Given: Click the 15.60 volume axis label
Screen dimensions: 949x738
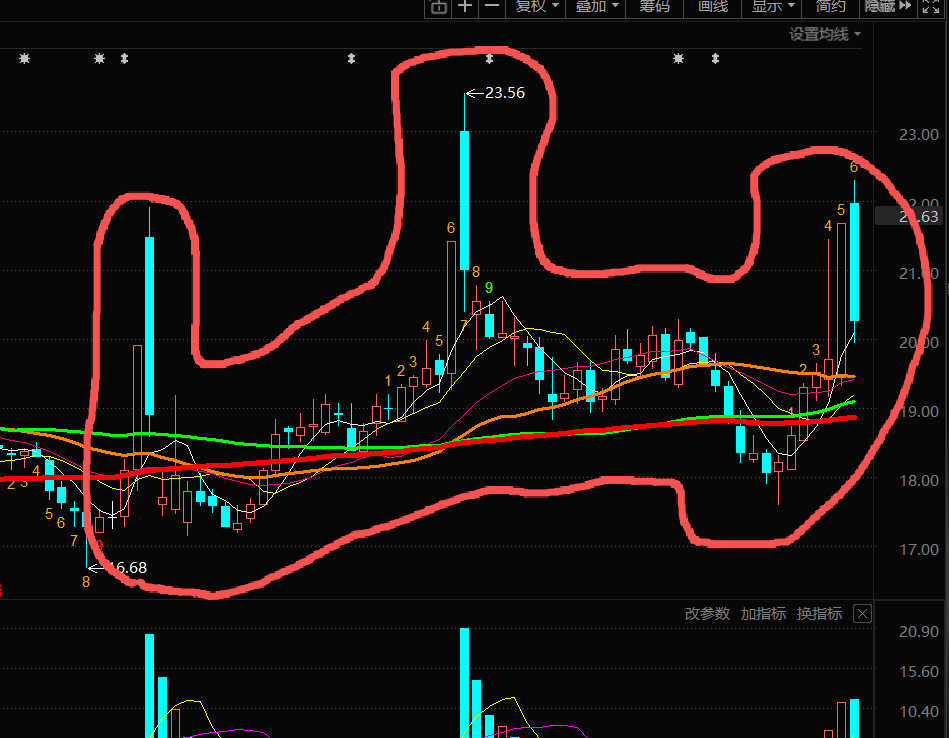Looking at the screenshot, I should pos(919,671).
